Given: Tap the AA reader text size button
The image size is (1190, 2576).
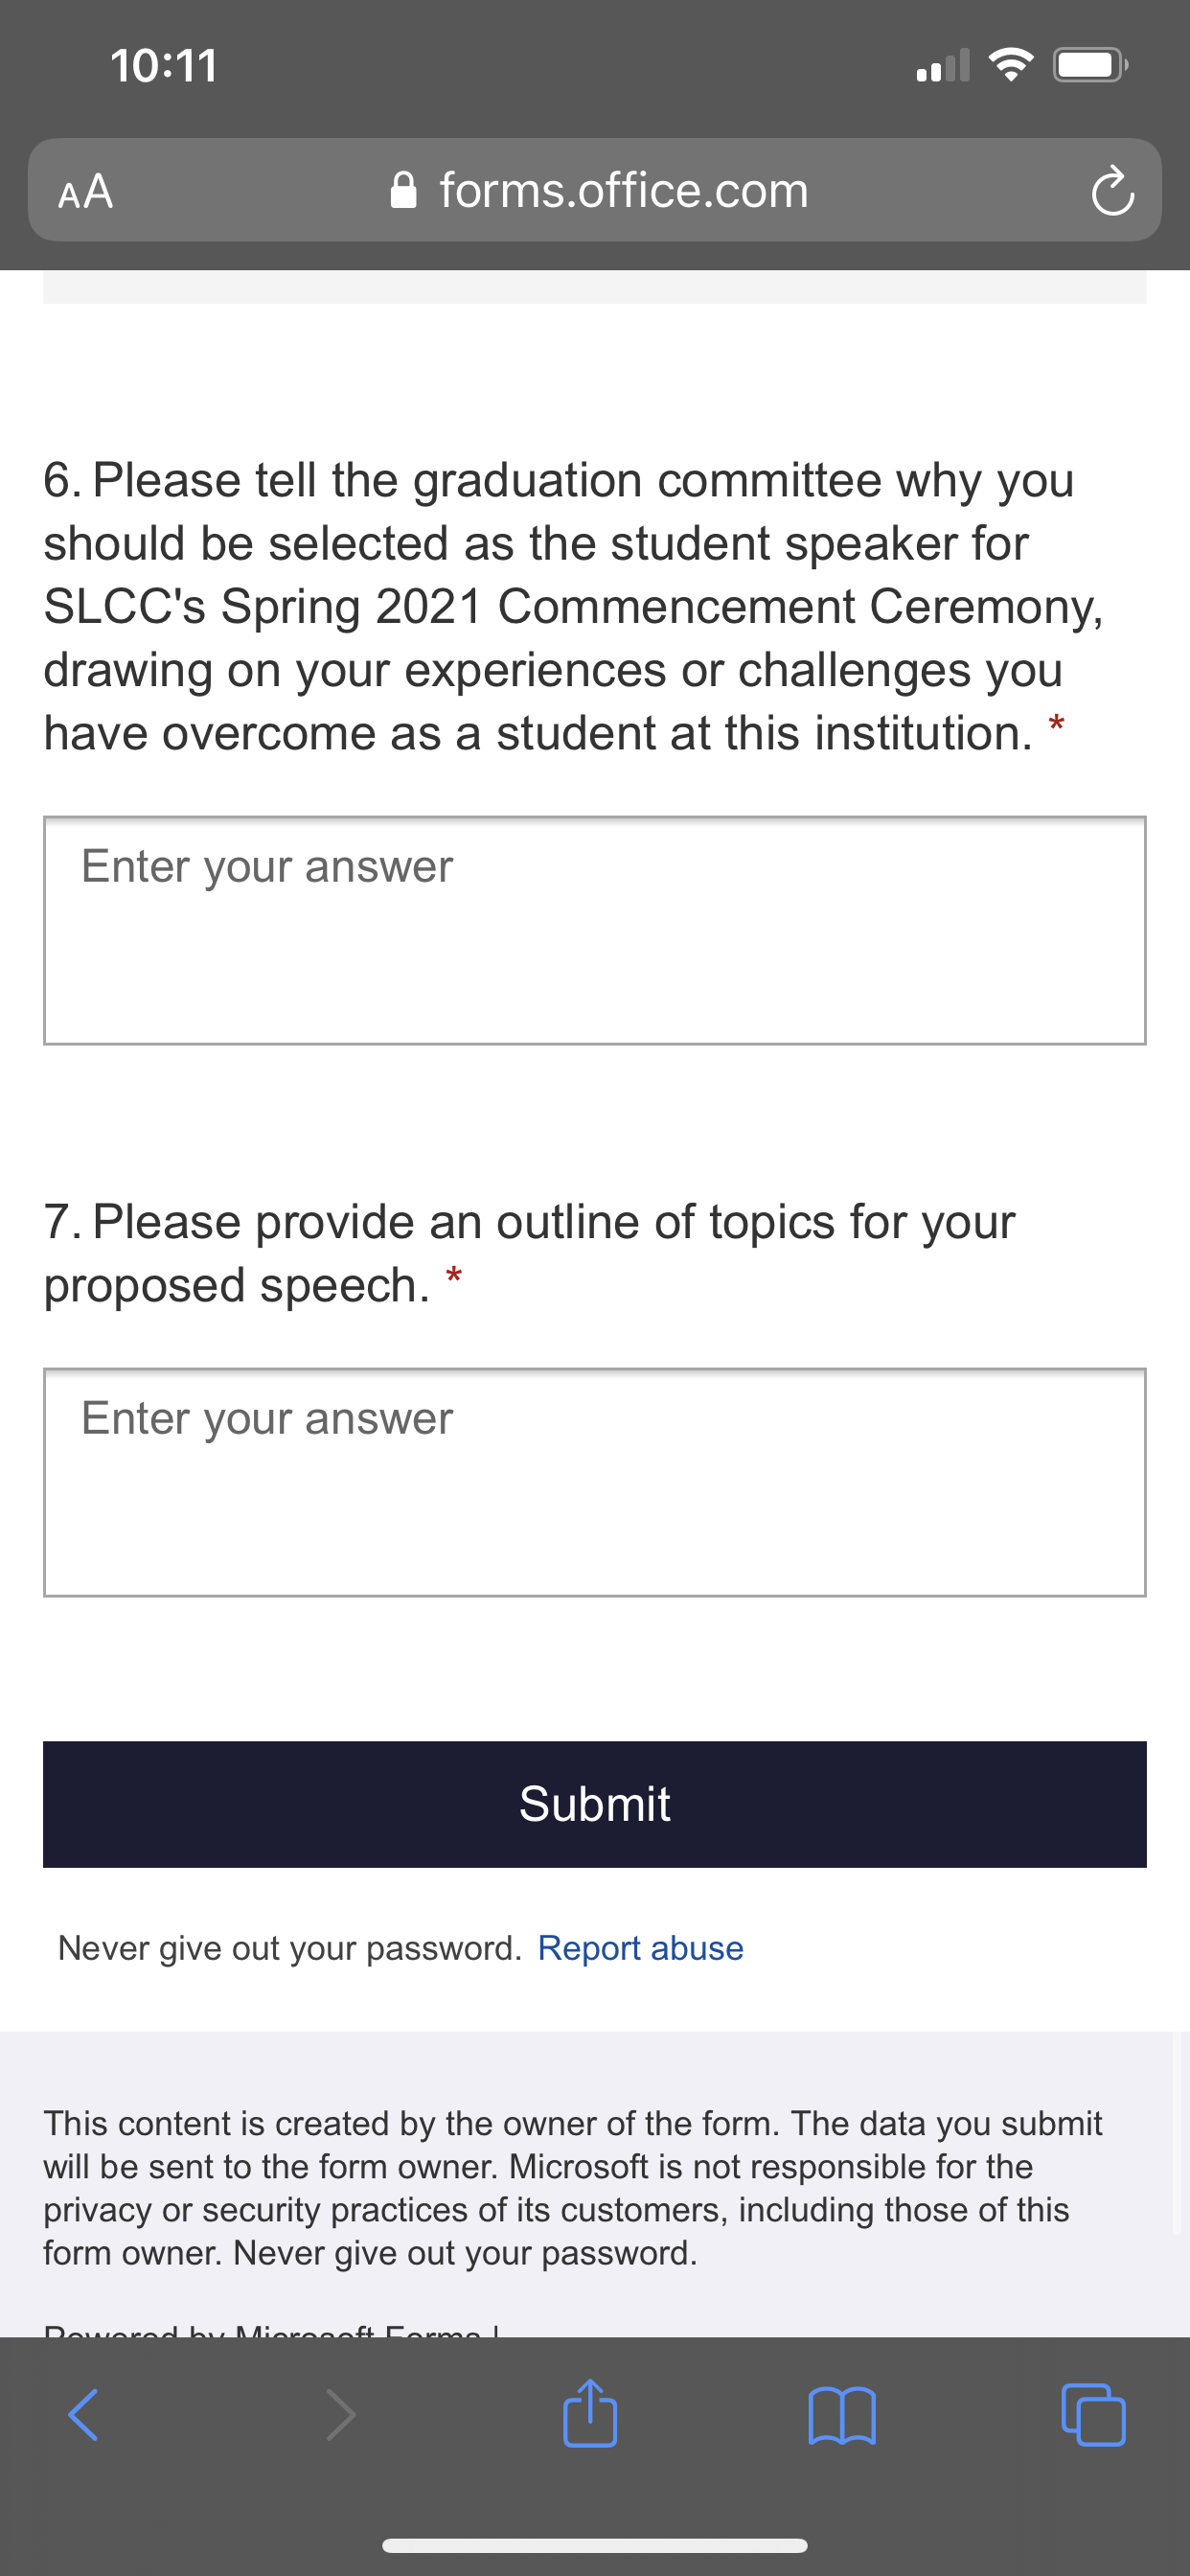Looking at the screenshot, I should click(x=86, y=190).
